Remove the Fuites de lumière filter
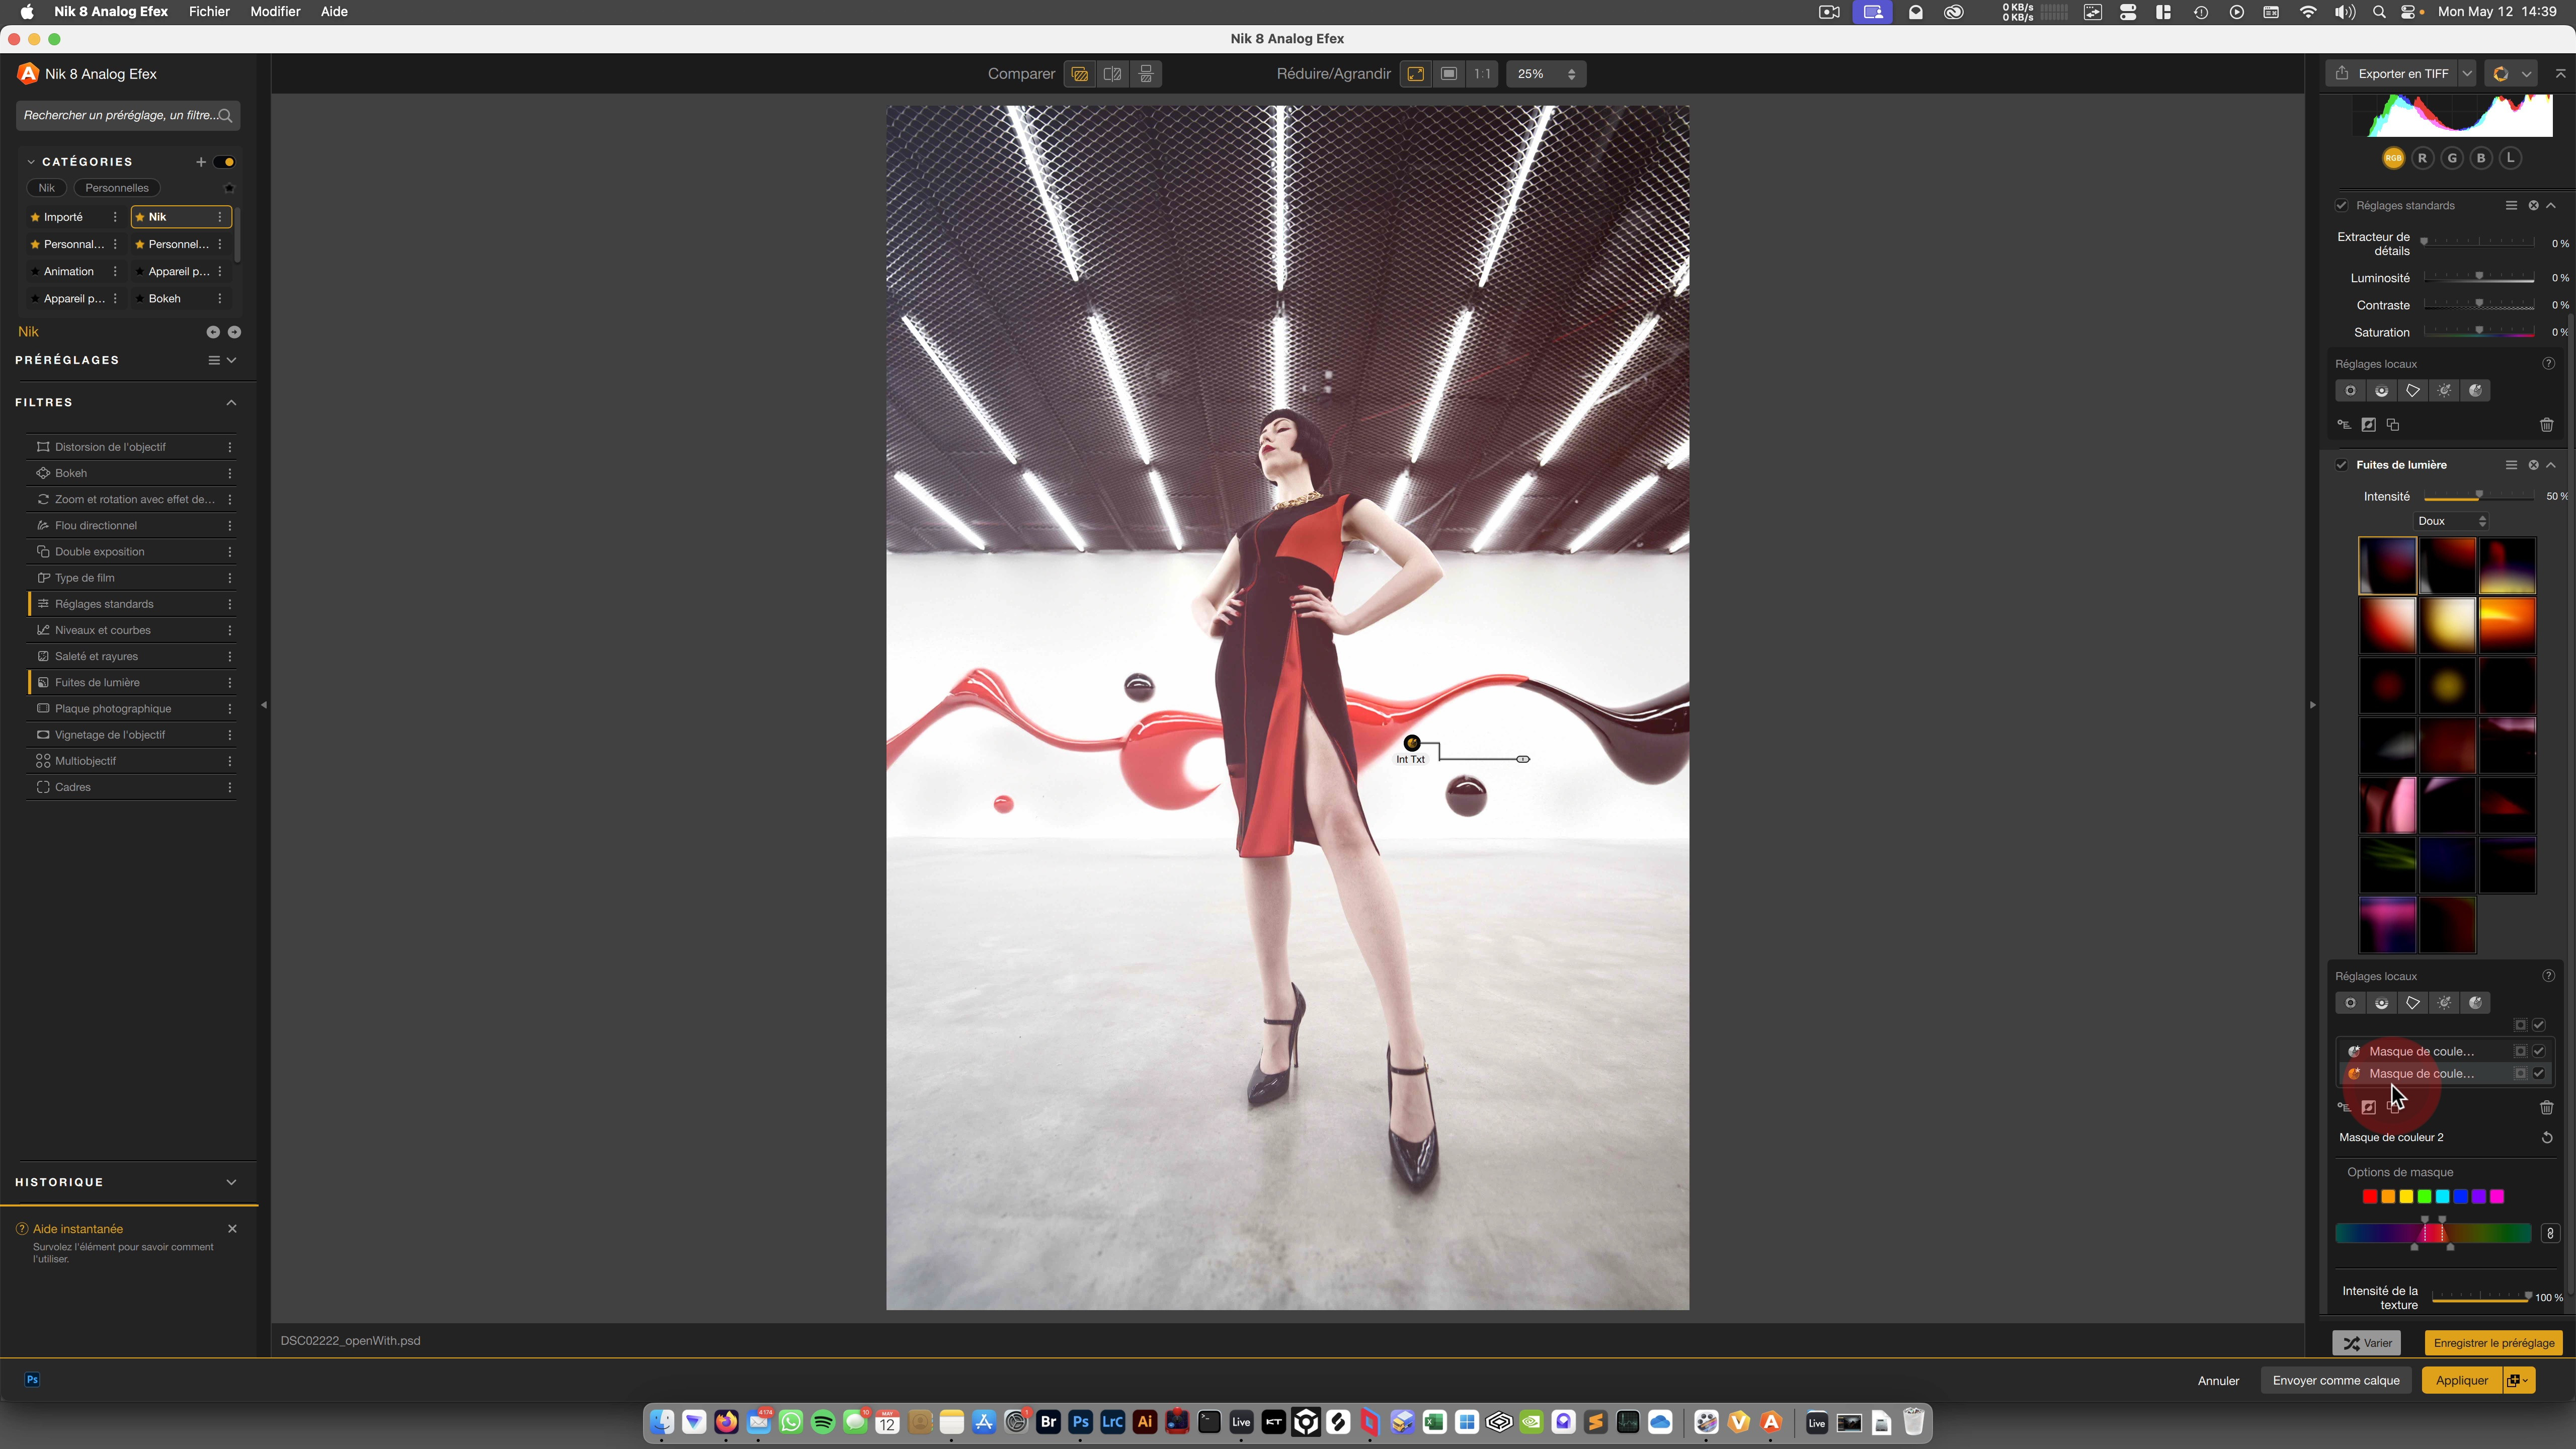The height and width of the screenshot is (1449, 2576). 2533,465
